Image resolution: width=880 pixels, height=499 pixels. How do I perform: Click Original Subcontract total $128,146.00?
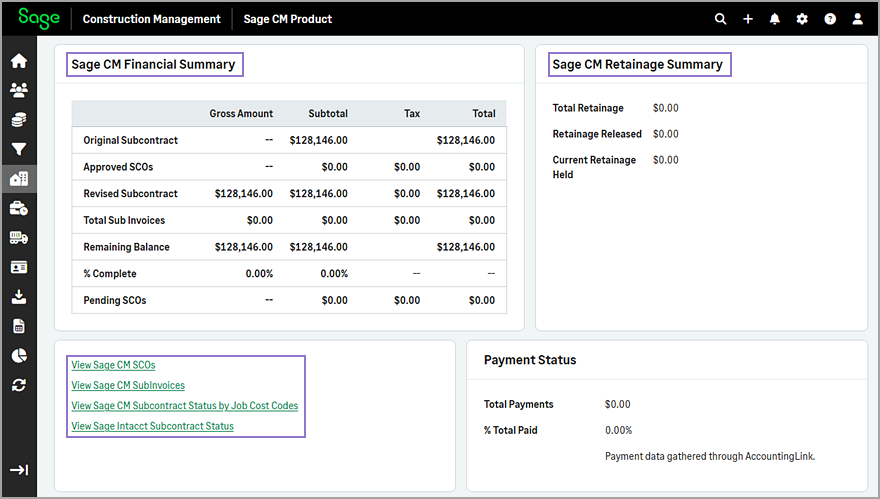[466, 140]
